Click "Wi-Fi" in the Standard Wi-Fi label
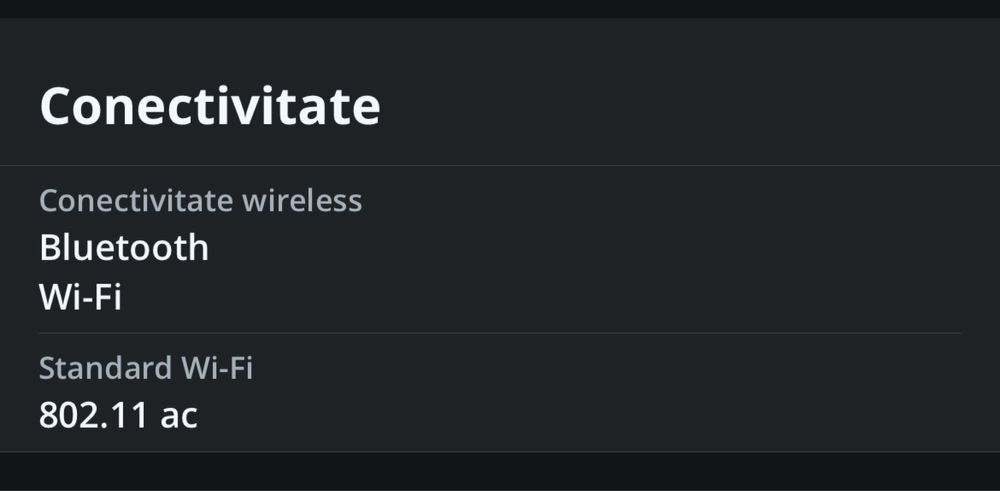This screenshot has height=491, width=1000. [x=216, y=368]
